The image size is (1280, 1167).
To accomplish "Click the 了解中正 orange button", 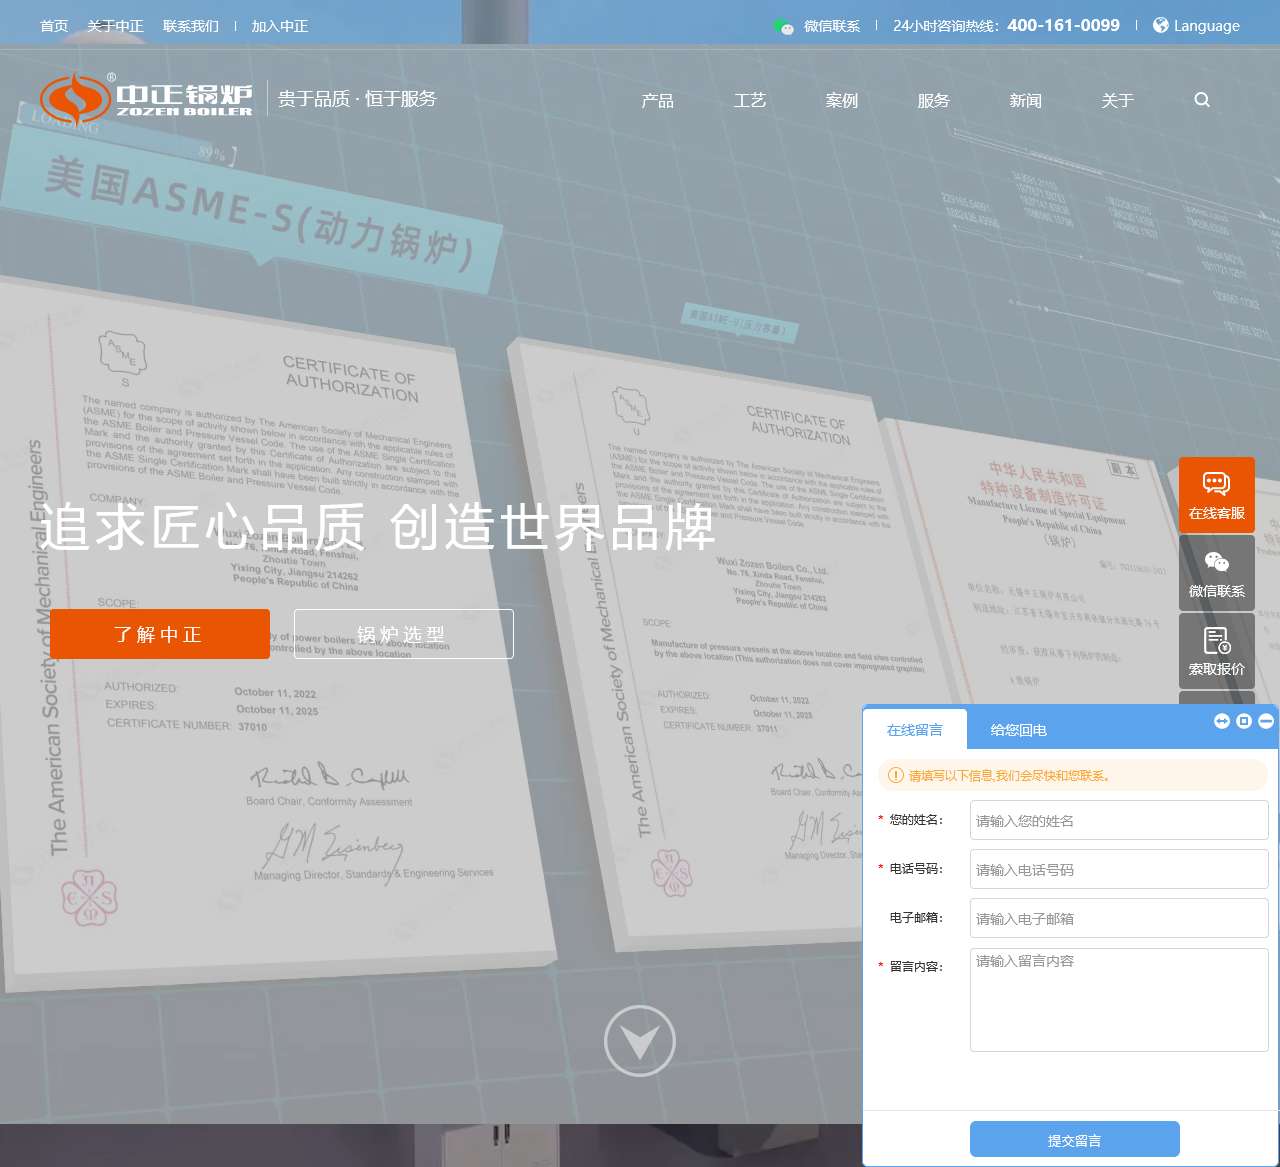I will point(159,634).
